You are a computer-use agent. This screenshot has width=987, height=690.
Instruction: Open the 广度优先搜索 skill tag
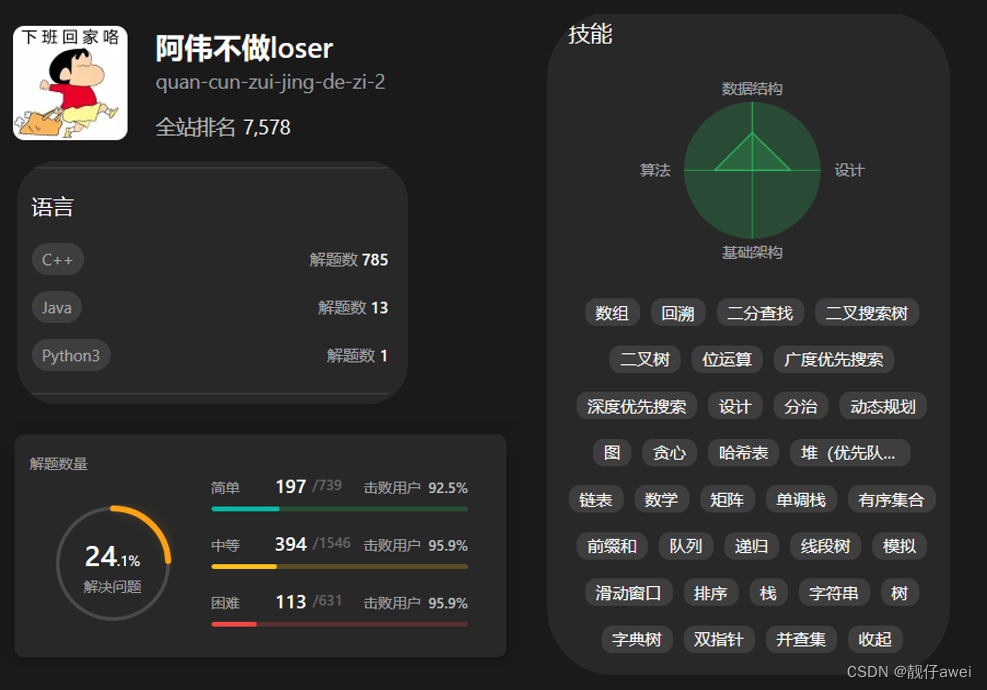coord(834,359)
